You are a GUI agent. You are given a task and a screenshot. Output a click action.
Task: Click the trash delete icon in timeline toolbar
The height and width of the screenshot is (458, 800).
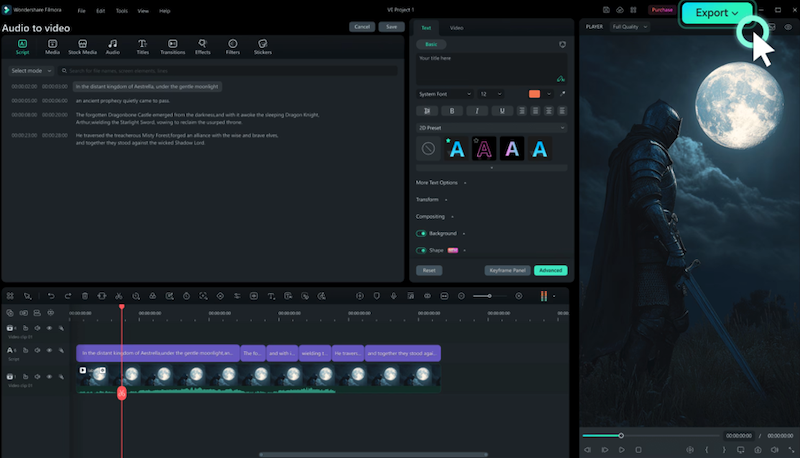coord(85,296)
